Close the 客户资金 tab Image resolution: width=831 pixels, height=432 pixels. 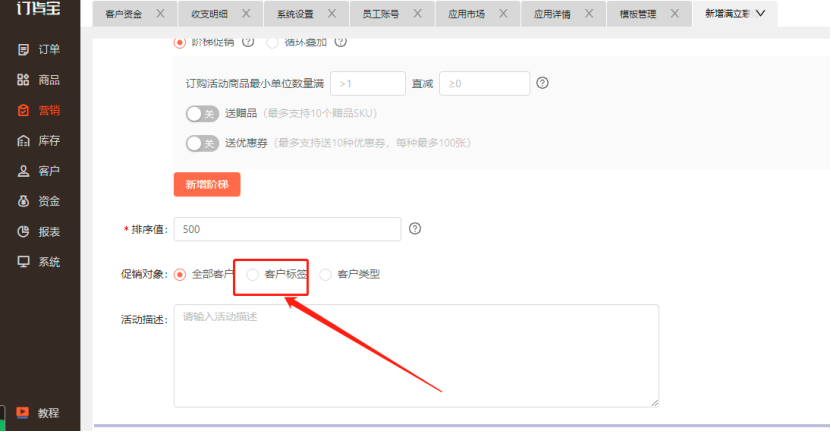click(160, 13)
